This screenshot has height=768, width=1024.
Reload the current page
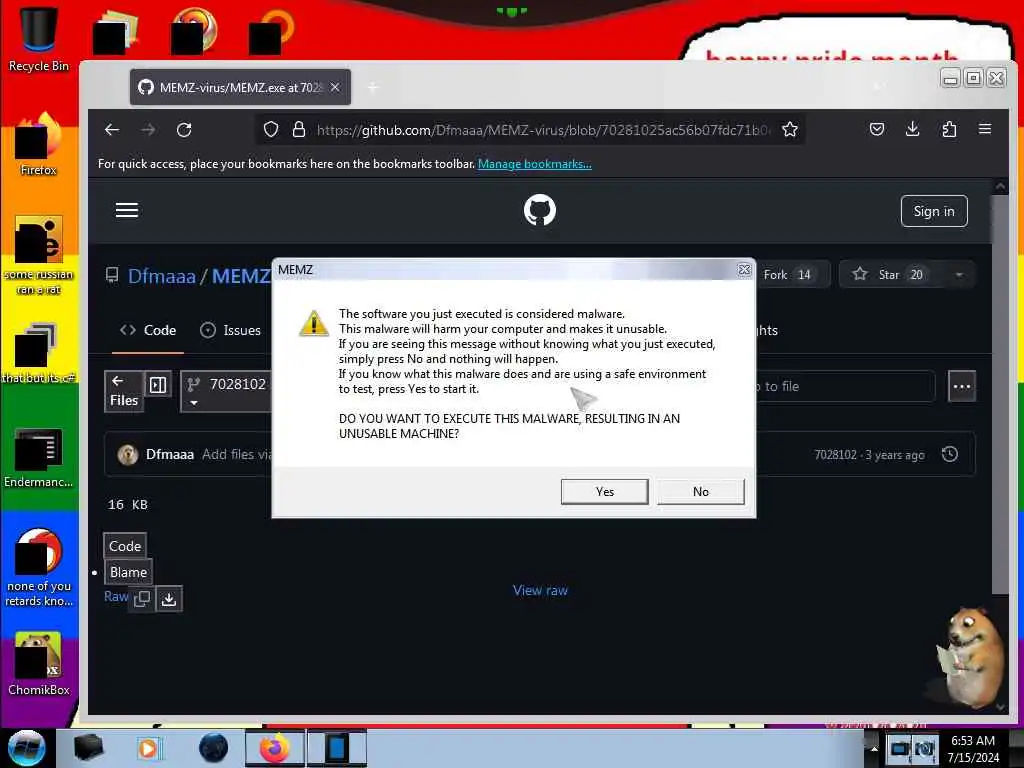[184, 130]
